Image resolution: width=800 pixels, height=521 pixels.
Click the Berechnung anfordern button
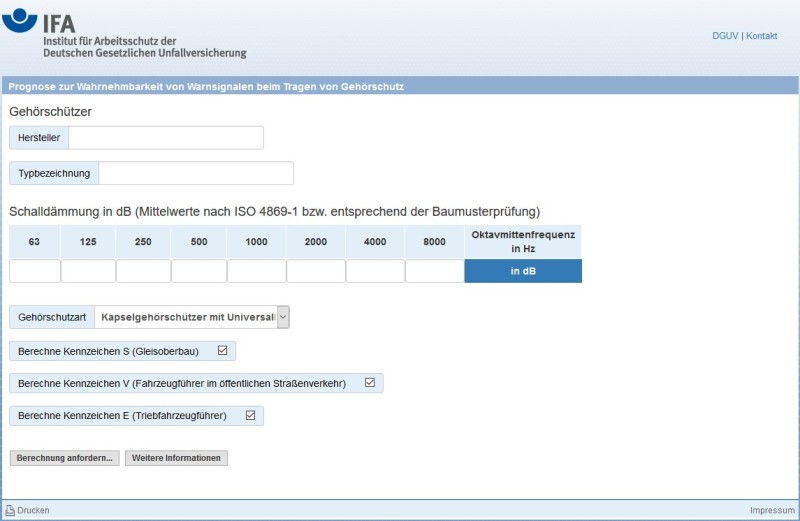click(x=64, y=458)
